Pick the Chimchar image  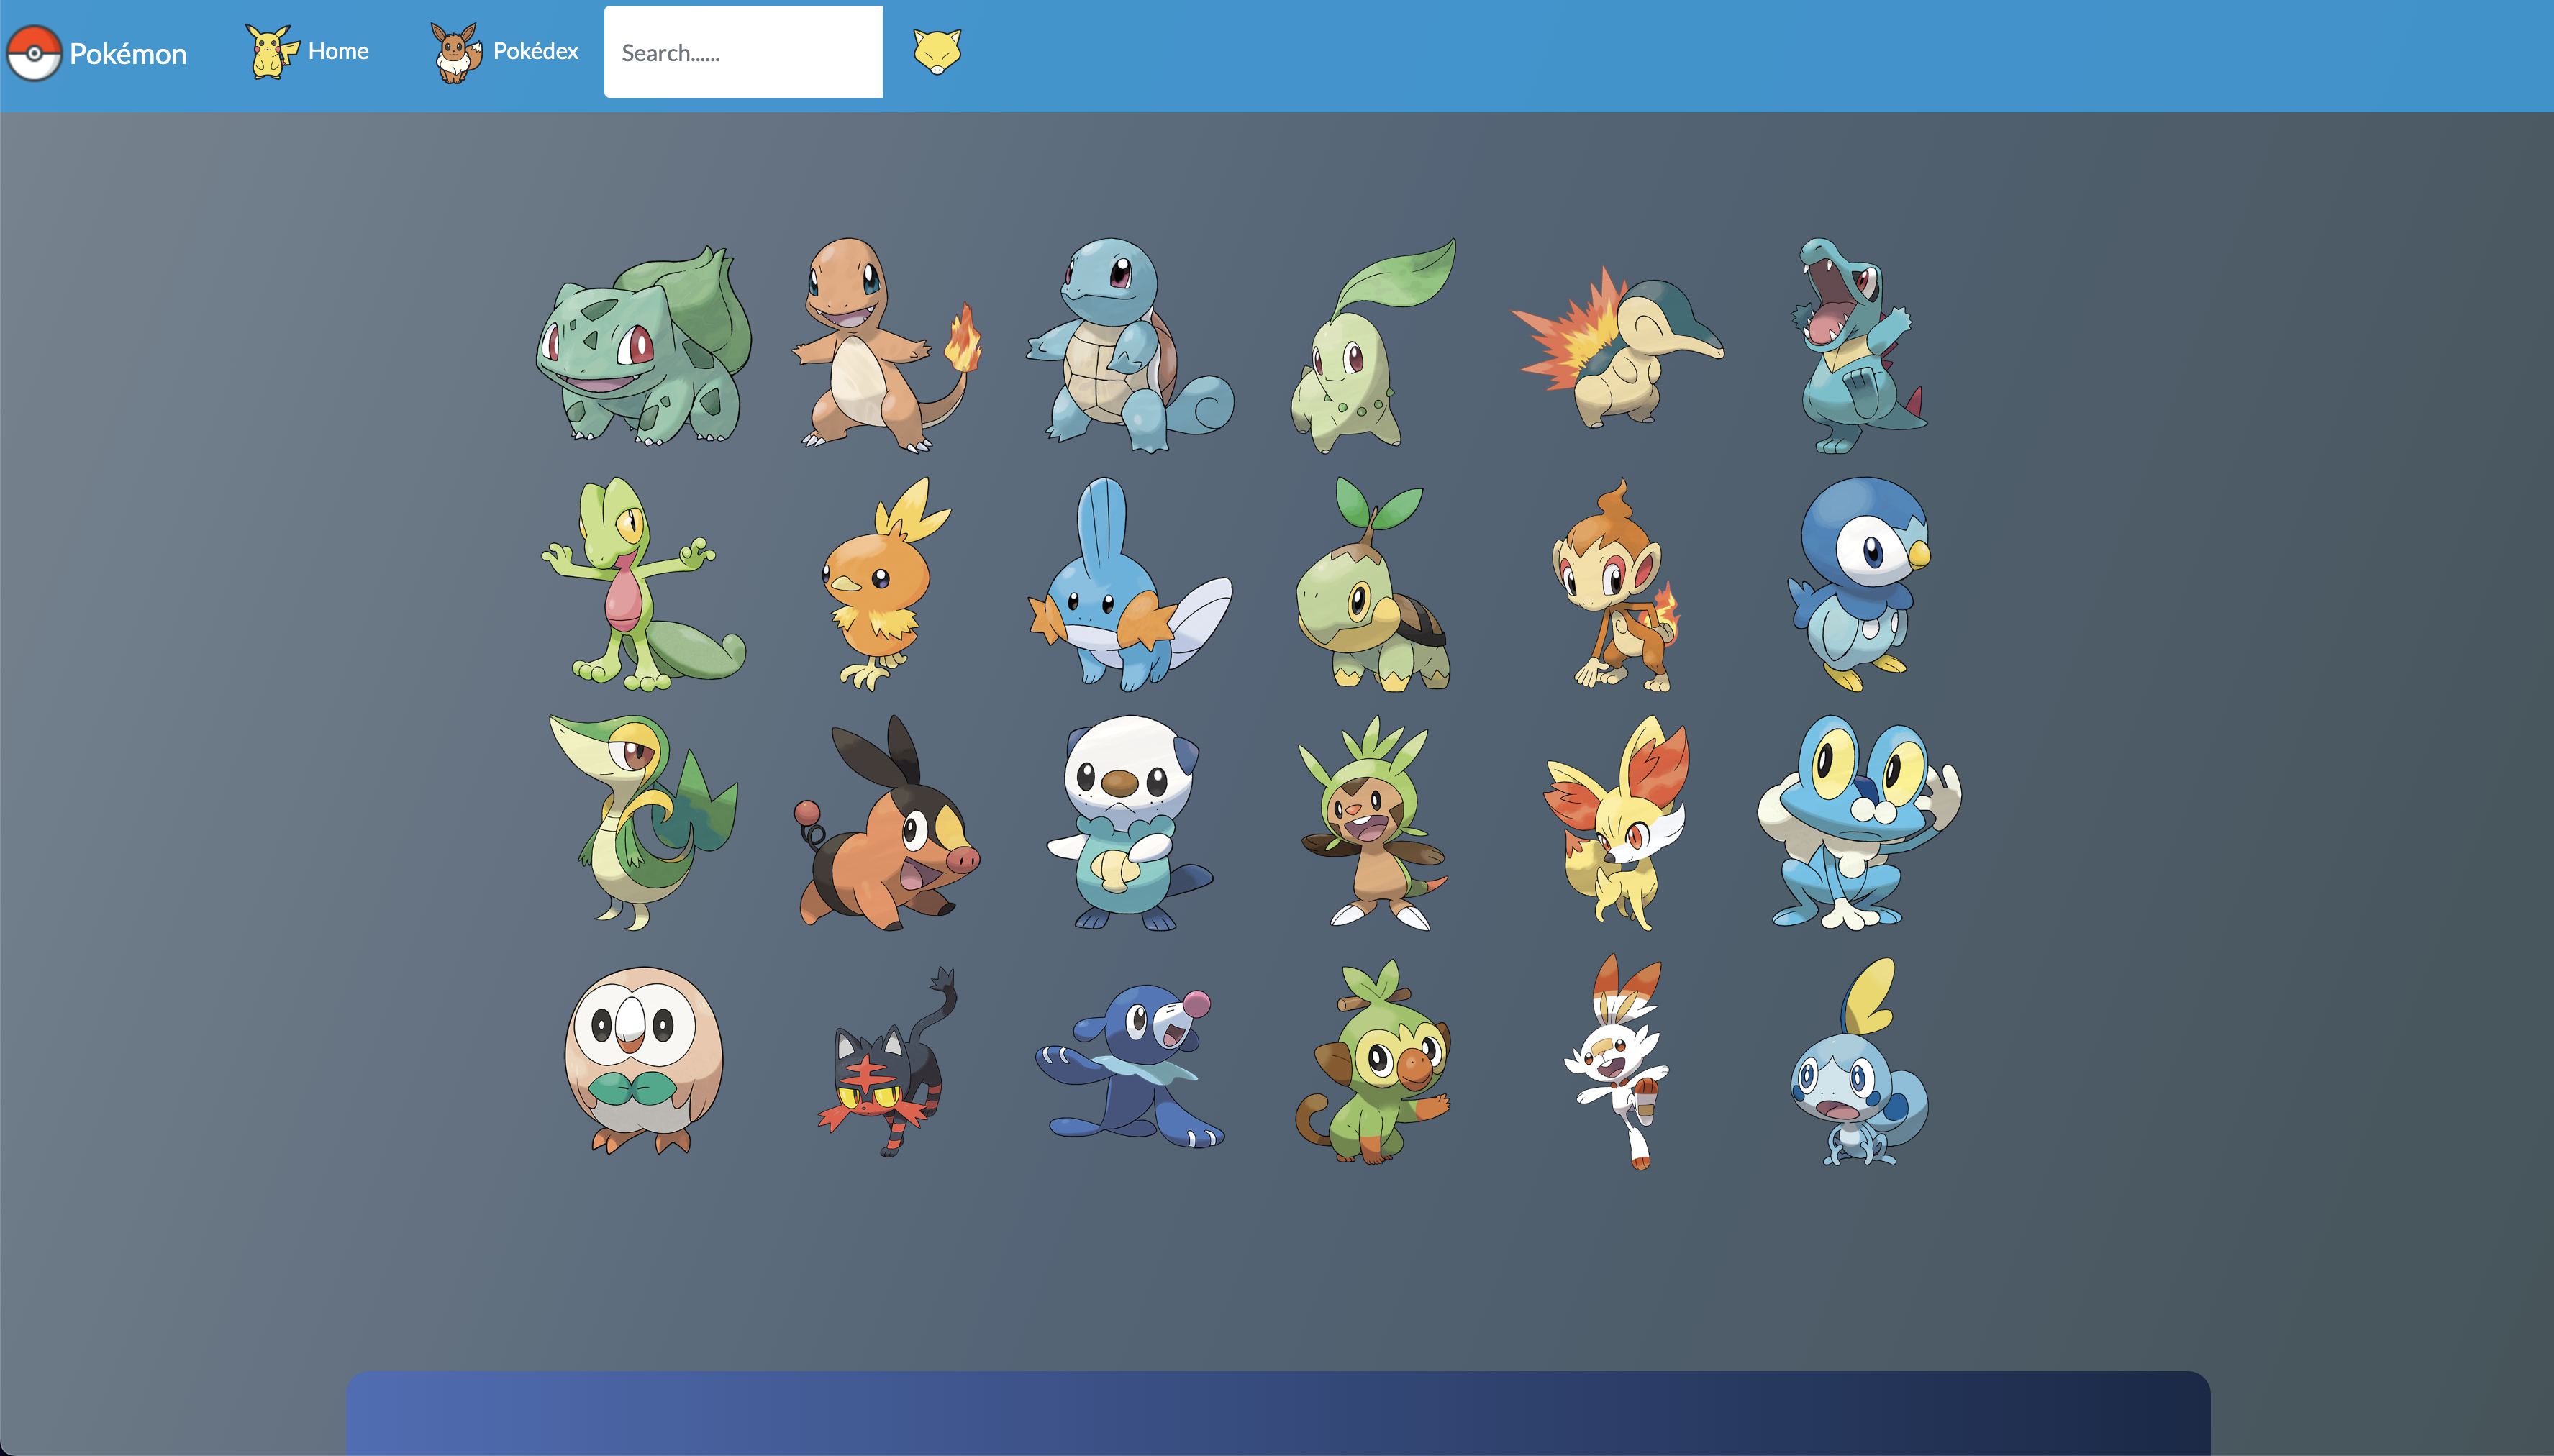point(1617,584)
